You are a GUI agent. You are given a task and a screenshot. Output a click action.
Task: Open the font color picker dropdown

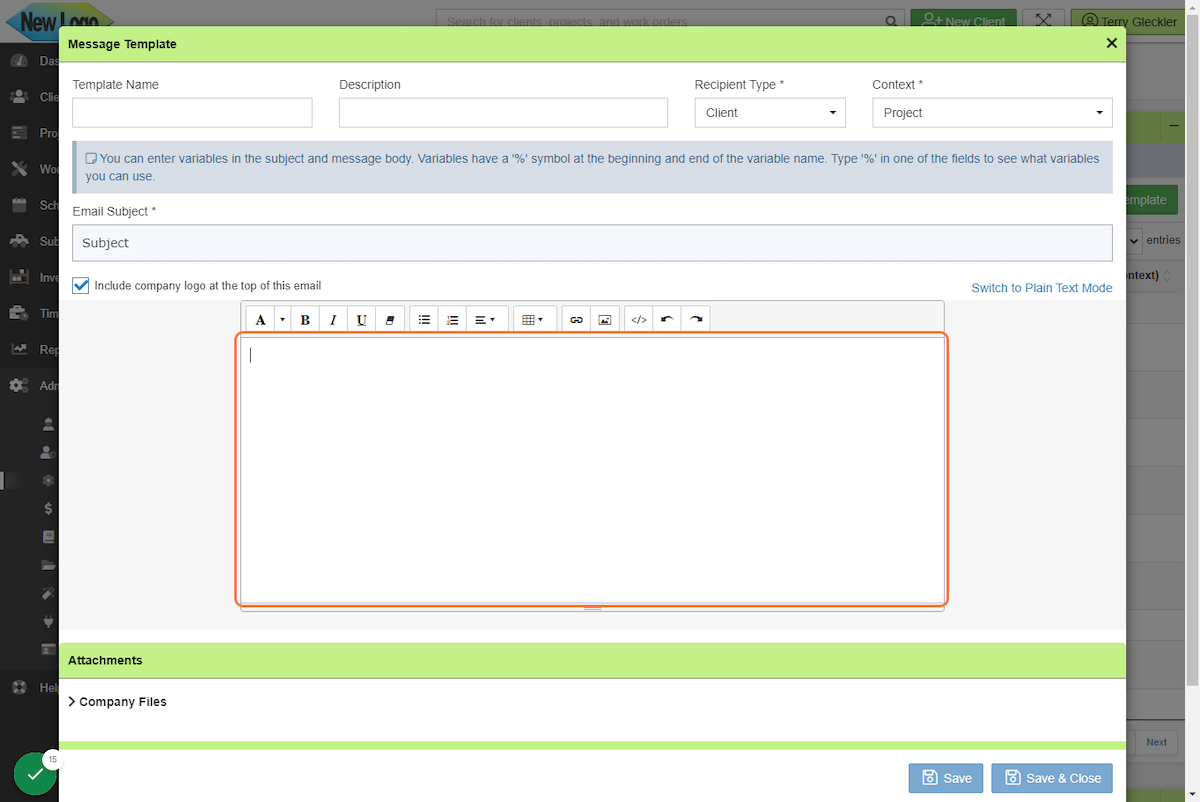[281, 319]
